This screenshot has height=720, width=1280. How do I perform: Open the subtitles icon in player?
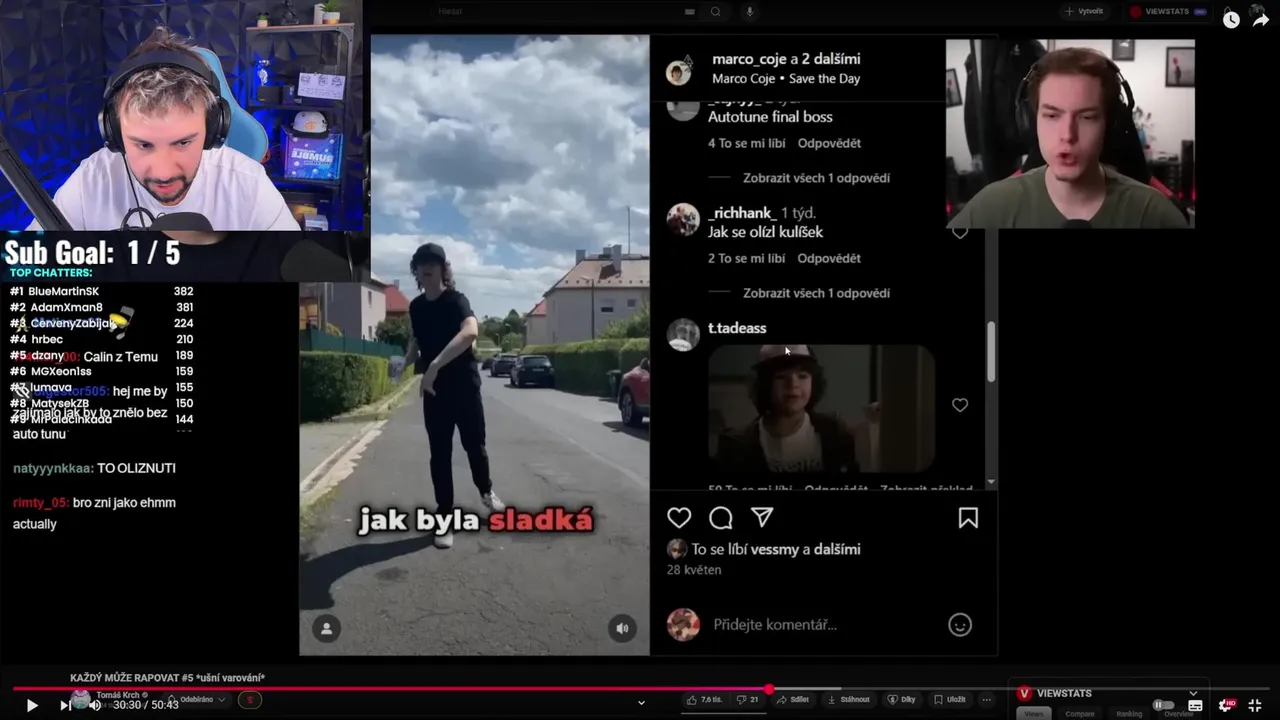pos(1195,705)
